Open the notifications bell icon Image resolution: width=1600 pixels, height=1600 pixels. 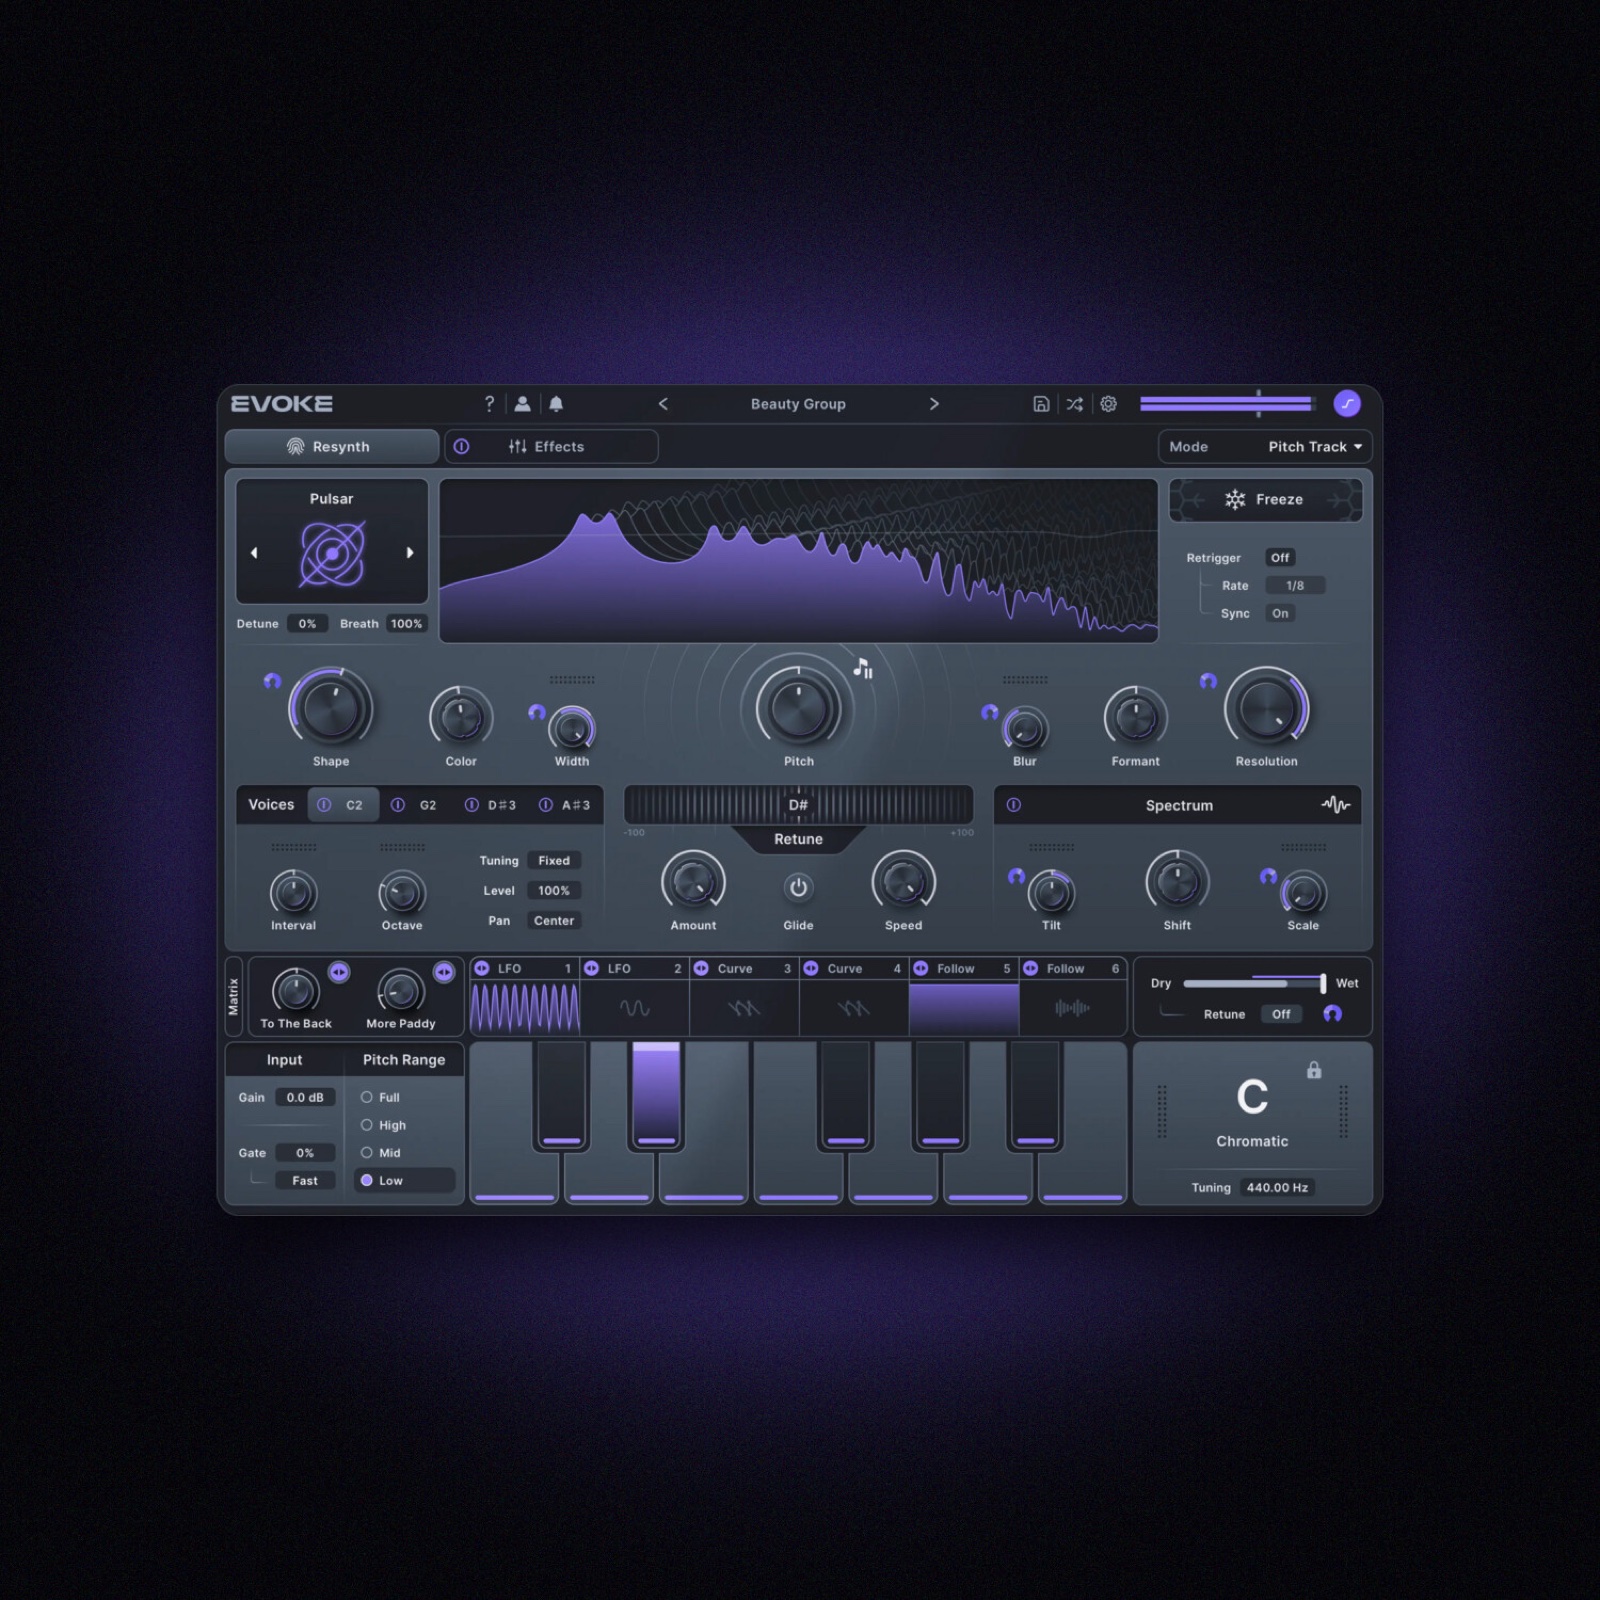[x=556, y=404]
